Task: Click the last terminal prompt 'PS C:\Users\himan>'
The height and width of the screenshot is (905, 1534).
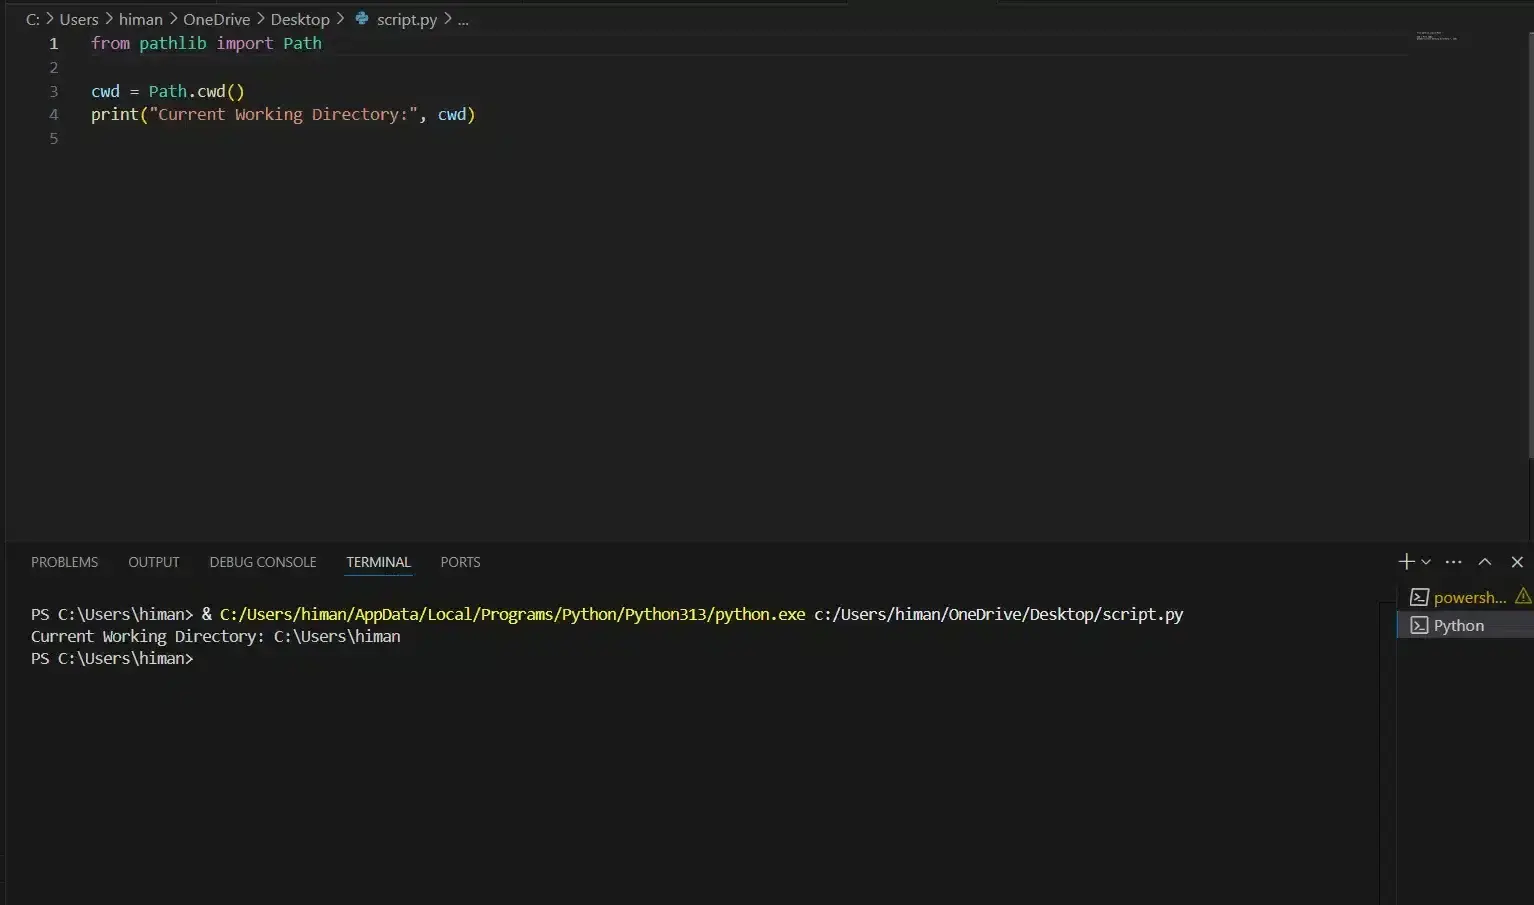Action: pyautogui.click(x=112, y=658)
